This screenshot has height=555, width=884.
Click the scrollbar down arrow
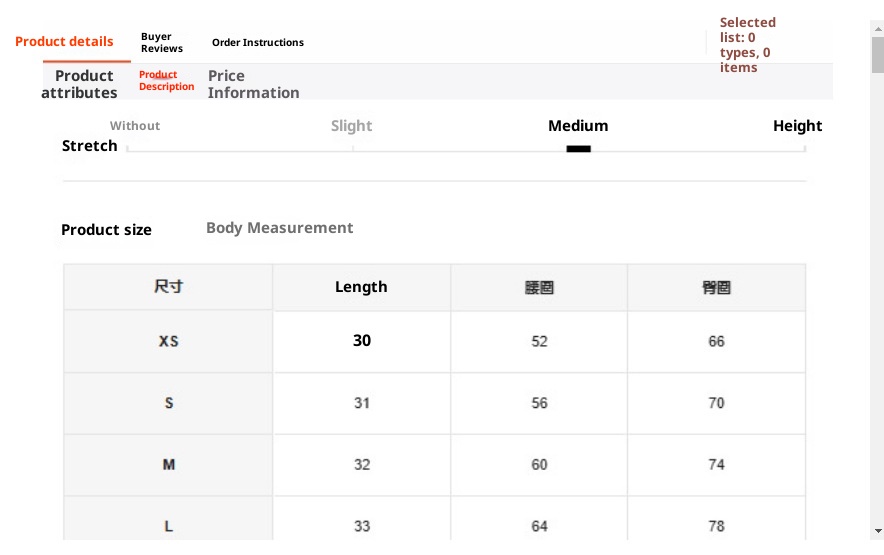877,530
